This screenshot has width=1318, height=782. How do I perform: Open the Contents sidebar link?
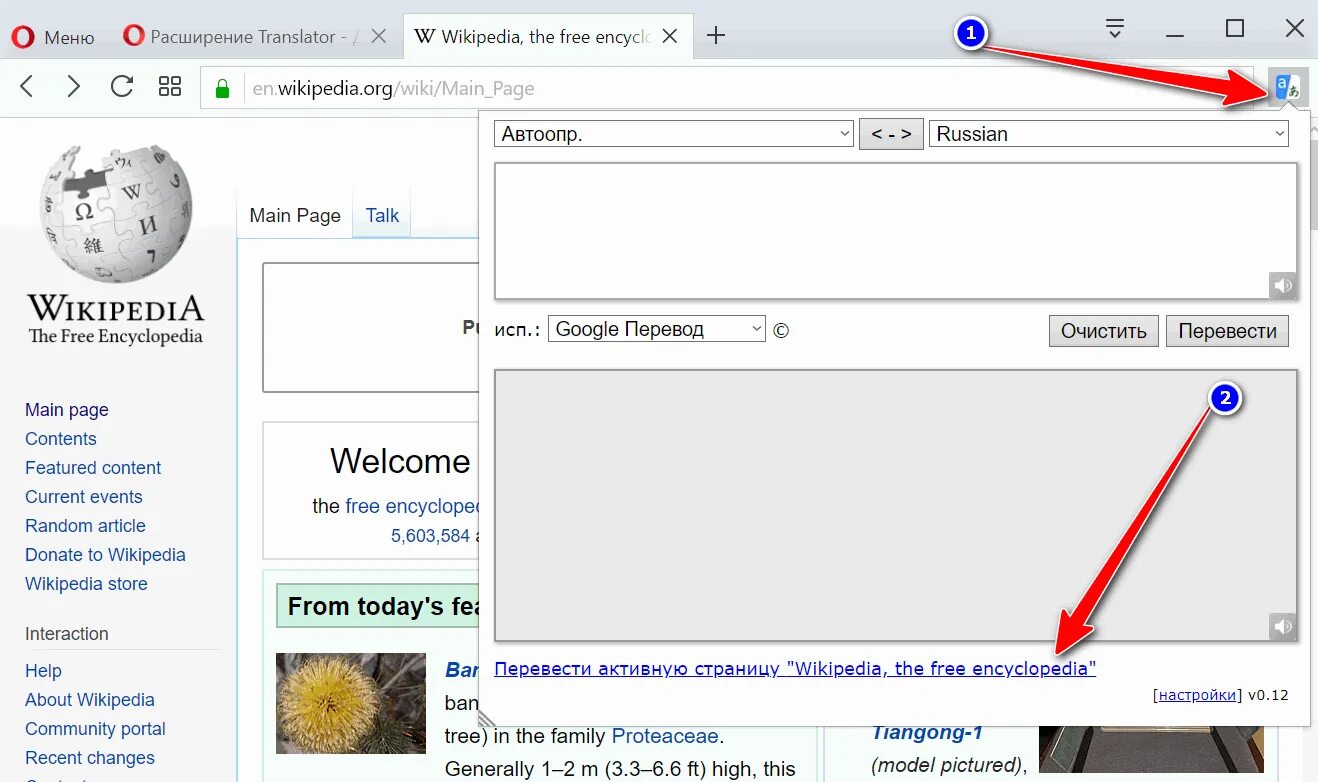(61, 439)
